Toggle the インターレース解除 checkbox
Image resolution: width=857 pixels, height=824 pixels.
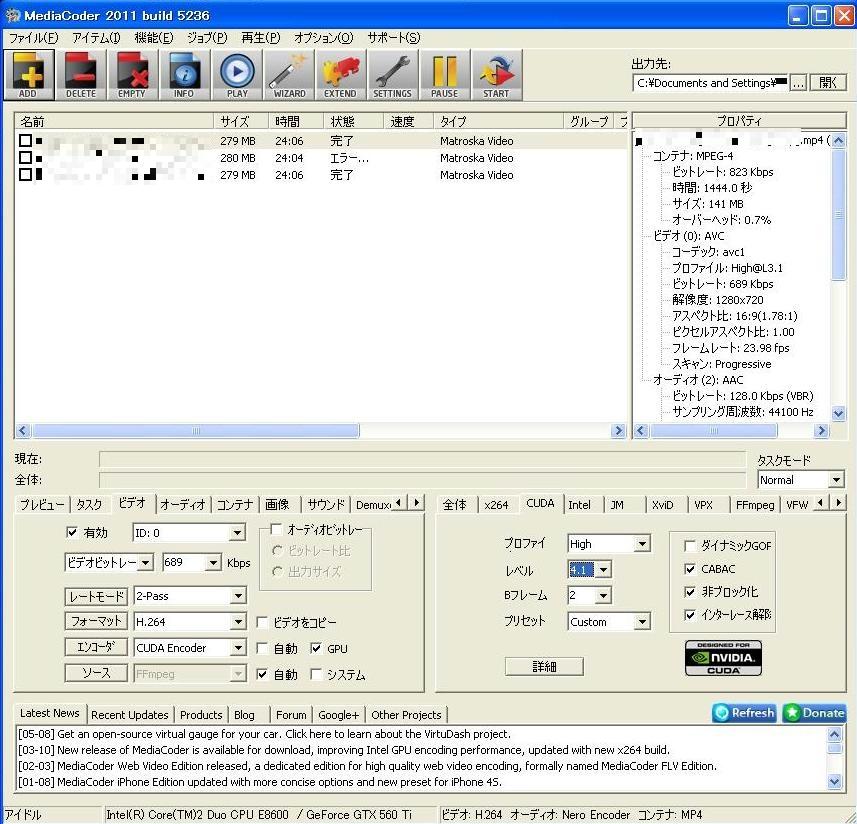(x=690, y=615)
